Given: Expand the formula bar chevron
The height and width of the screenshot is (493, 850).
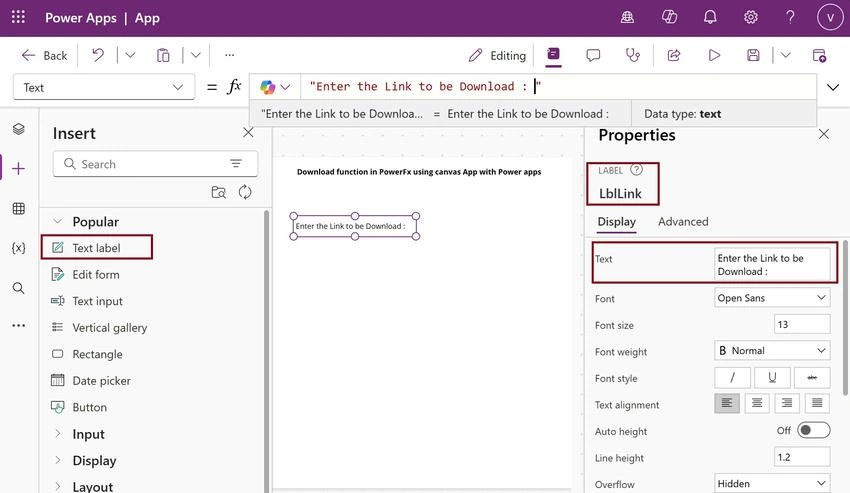Looking at the screenshot, I should click(x=833, y=87).
